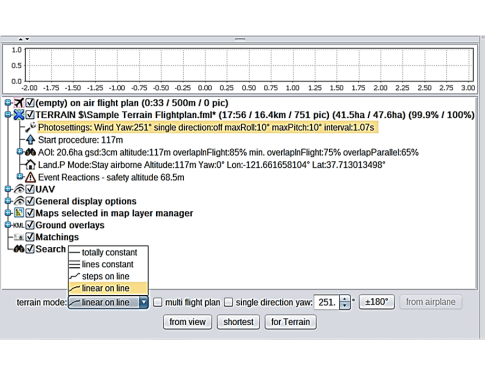The height and width of the screenshot is (375, 485).
Task: Click the binoculars icon beside AOI entry
Action: click(x=30, y=152)
